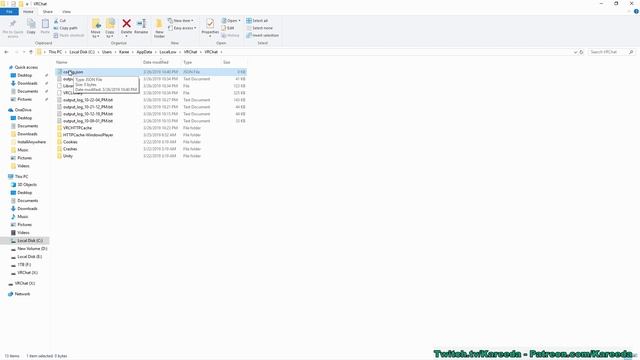
Task: Open the ribbon Open dropdown
Action: [231, 20]
